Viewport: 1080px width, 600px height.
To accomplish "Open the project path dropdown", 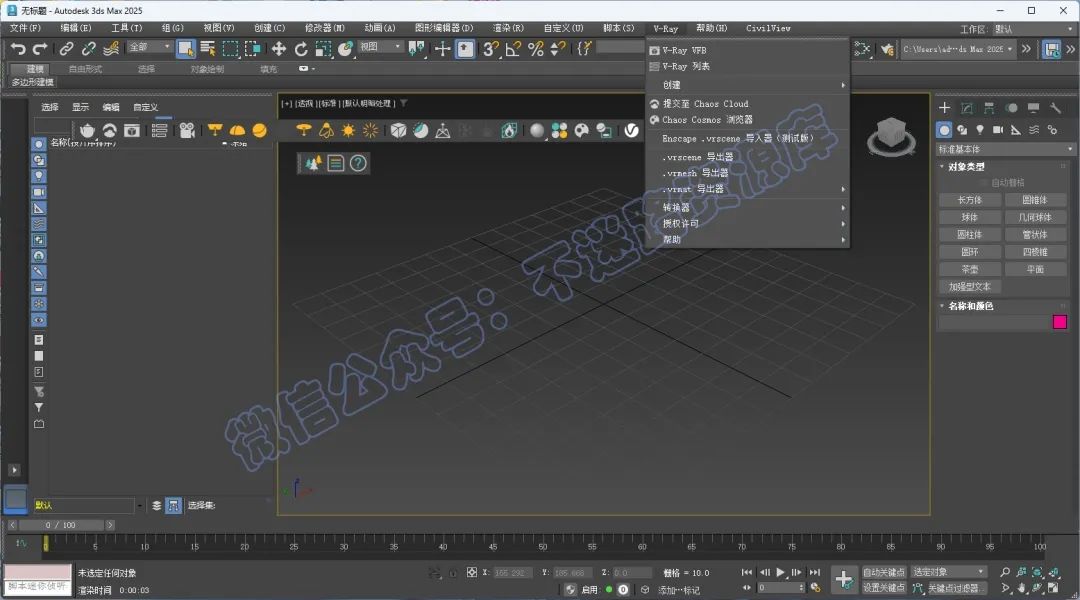I will 958,49.
